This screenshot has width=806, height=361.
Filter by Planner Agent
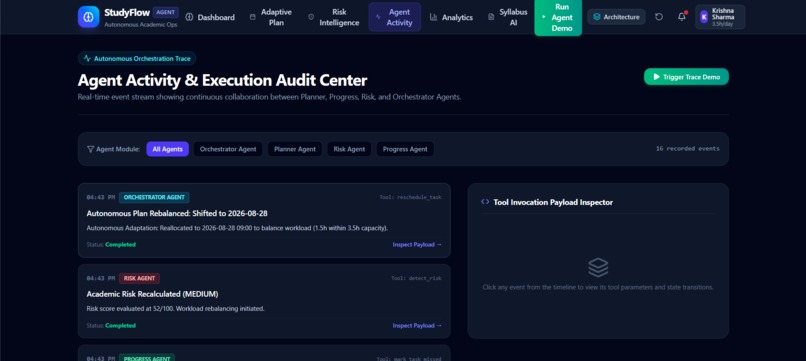coord(295,149)
